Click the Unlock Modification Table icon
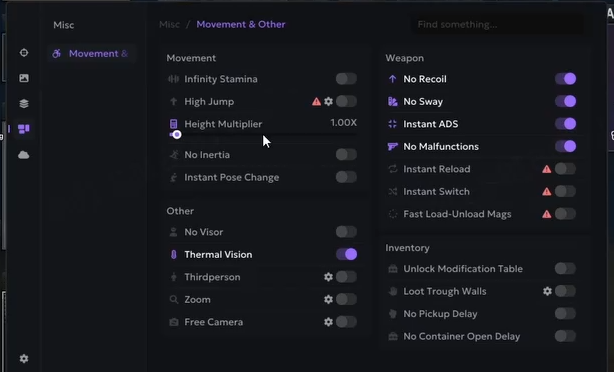Viewport: 614px width, 372px height. (392, 269)
